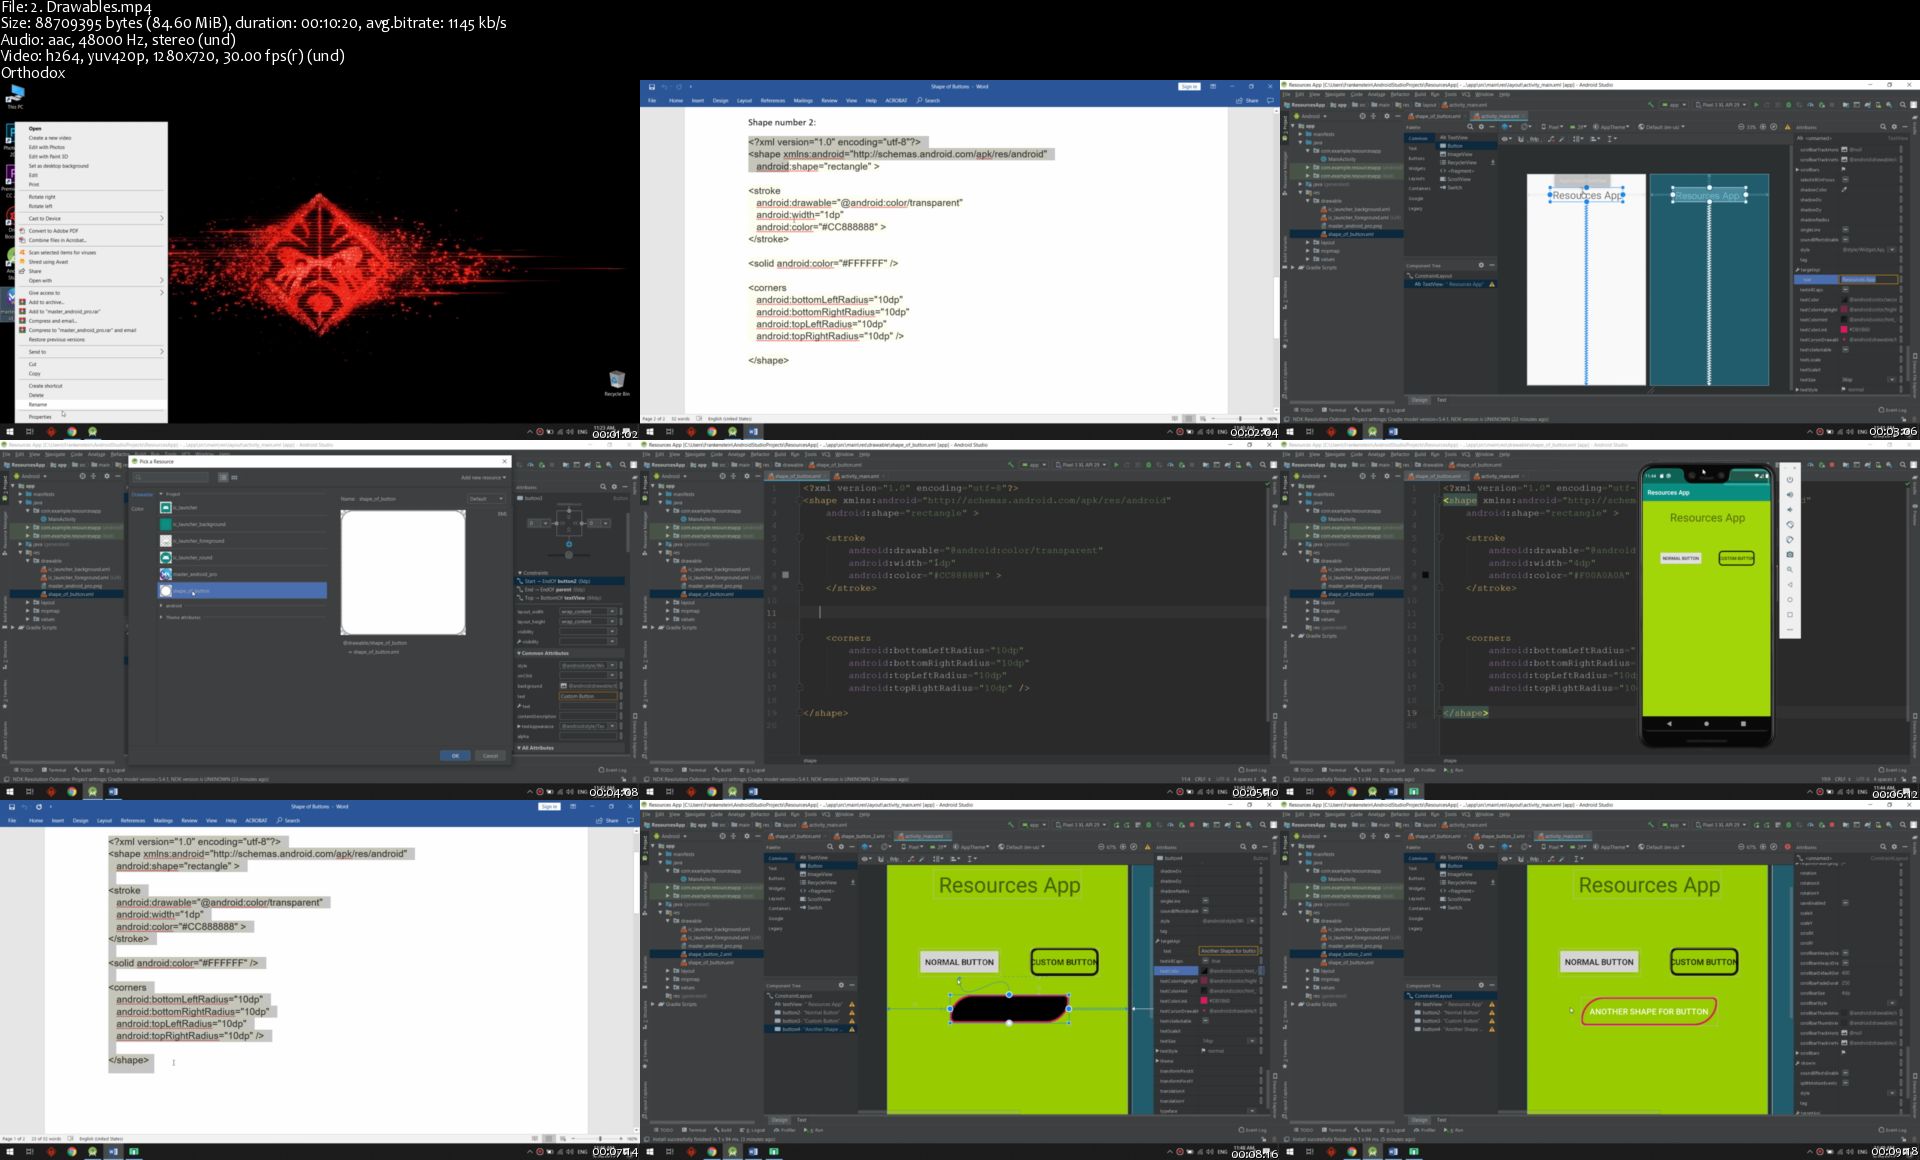This screenshot has height=1160, width=1920.
Task: Switch Pick a Resource to grid view
Action: coord(234,477)
